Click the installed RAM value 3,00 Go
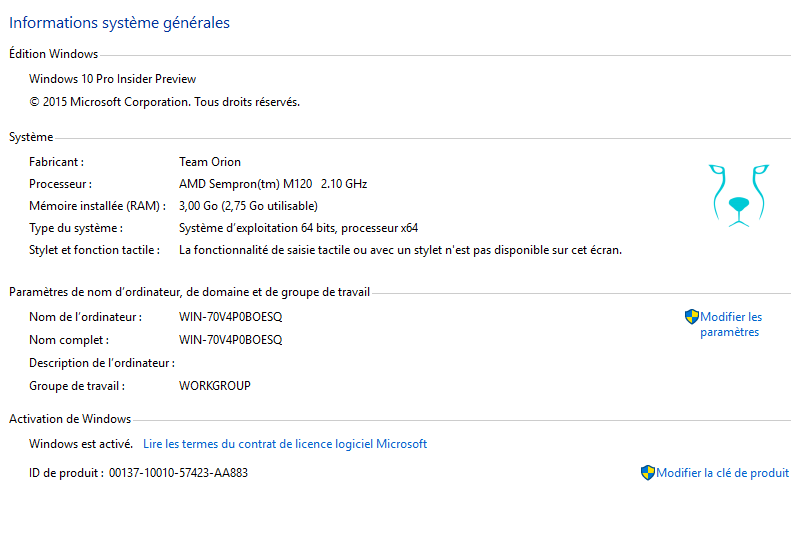 pos(248,206)
